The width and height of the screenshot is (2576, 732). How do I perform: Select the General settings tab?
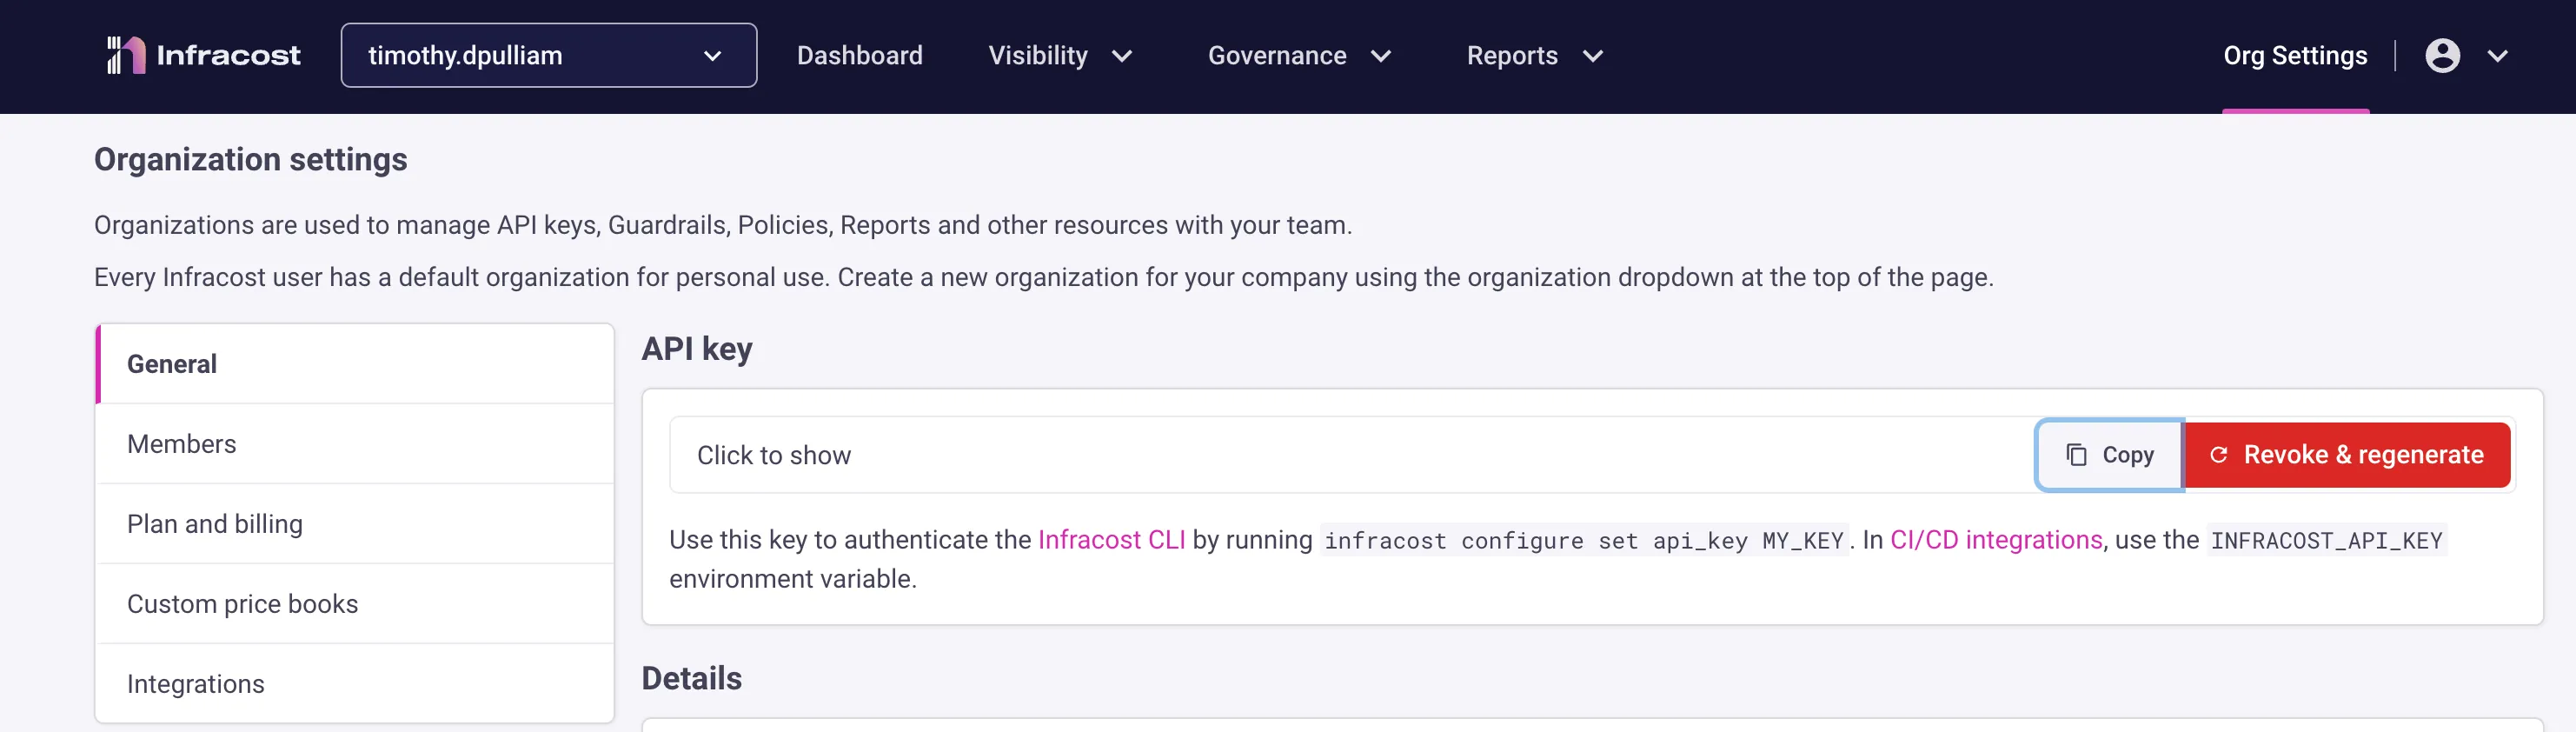click(172, 364)
